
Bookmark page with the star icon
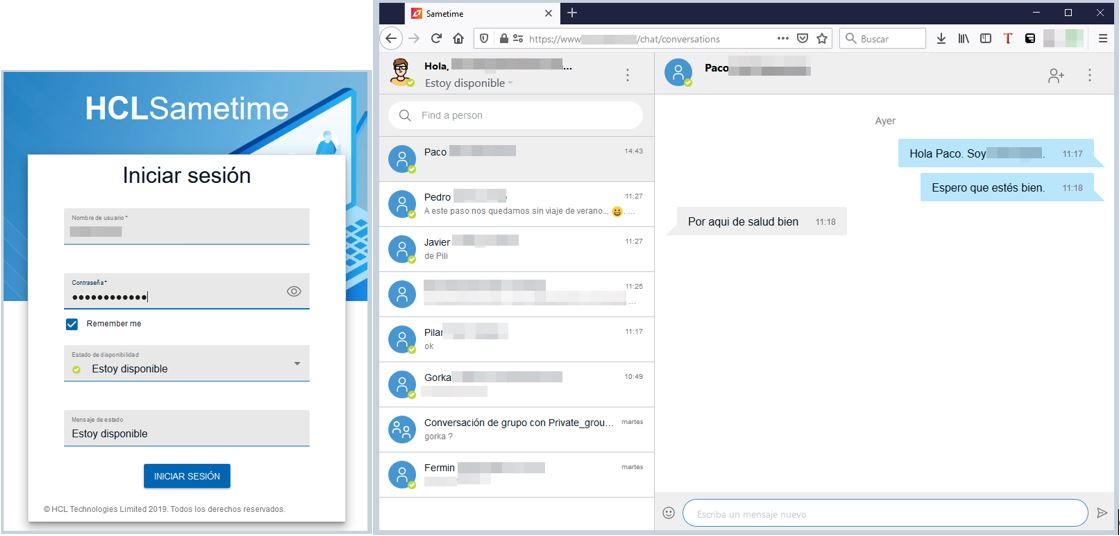[x=822, y=39]
